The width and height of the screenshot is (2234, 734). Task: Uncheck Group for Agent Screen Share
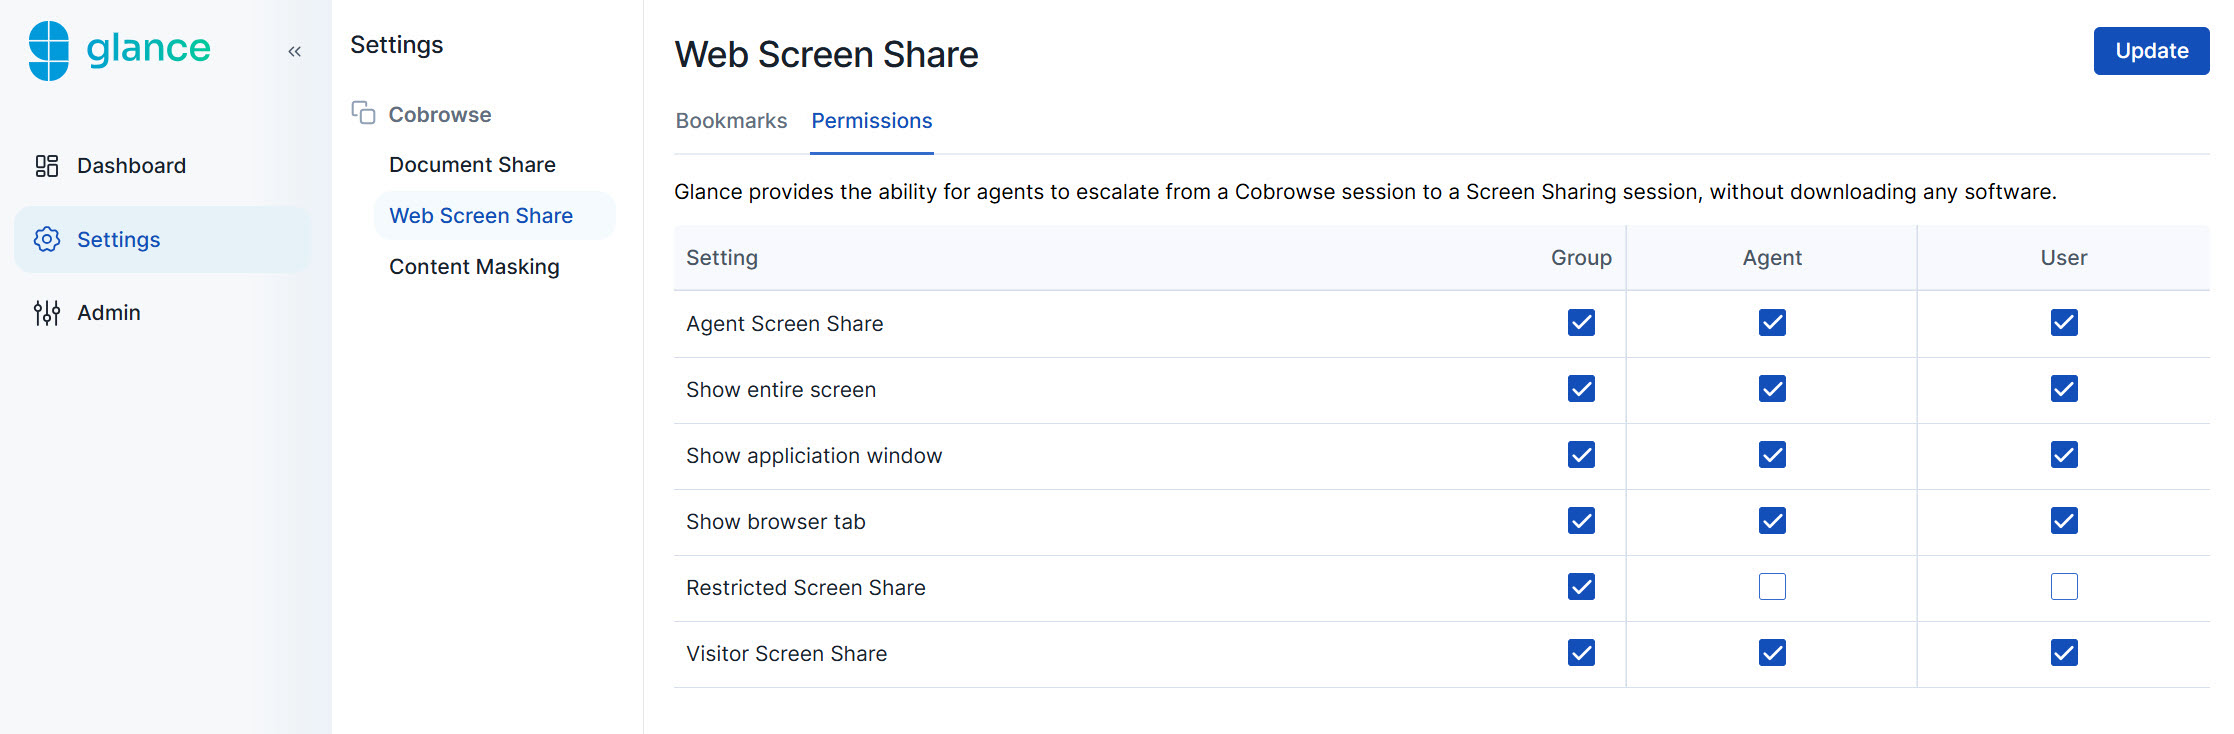[1581, 323]
